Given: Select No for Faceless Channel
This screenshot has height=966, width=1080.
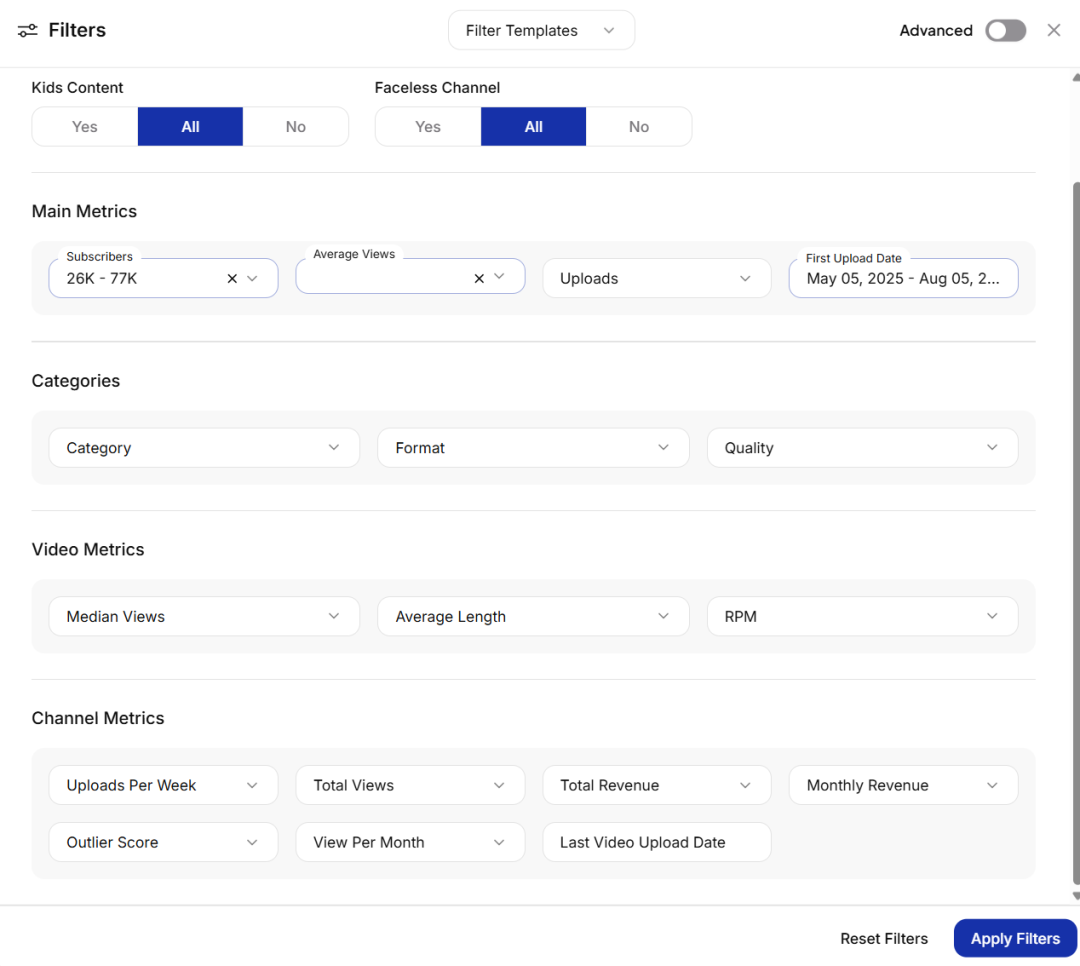Looking at the screenshot, I should click(639, 127).
